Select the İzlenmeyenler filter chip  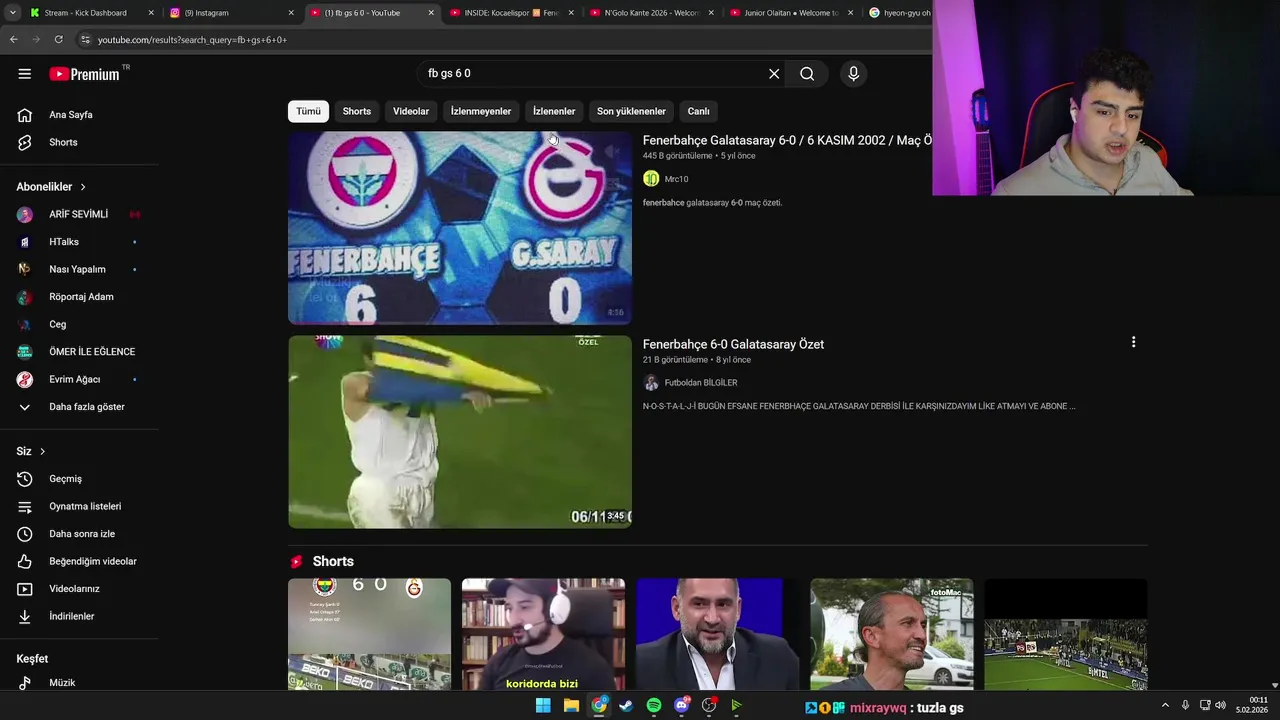tap(481, 111)
